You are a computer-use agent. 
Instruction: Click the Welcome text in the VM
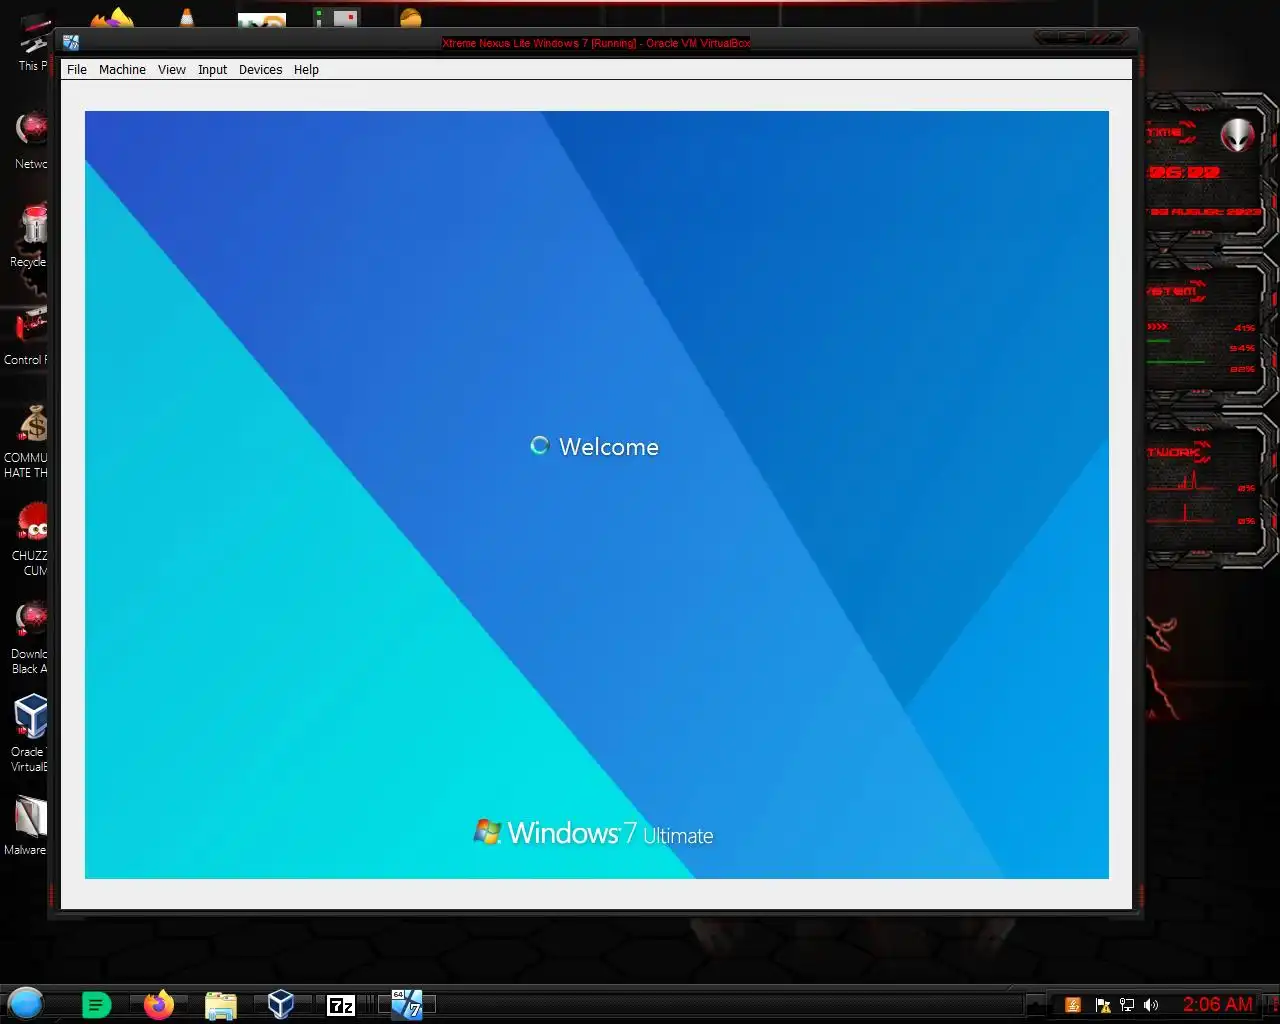click(x=609, y=447)
